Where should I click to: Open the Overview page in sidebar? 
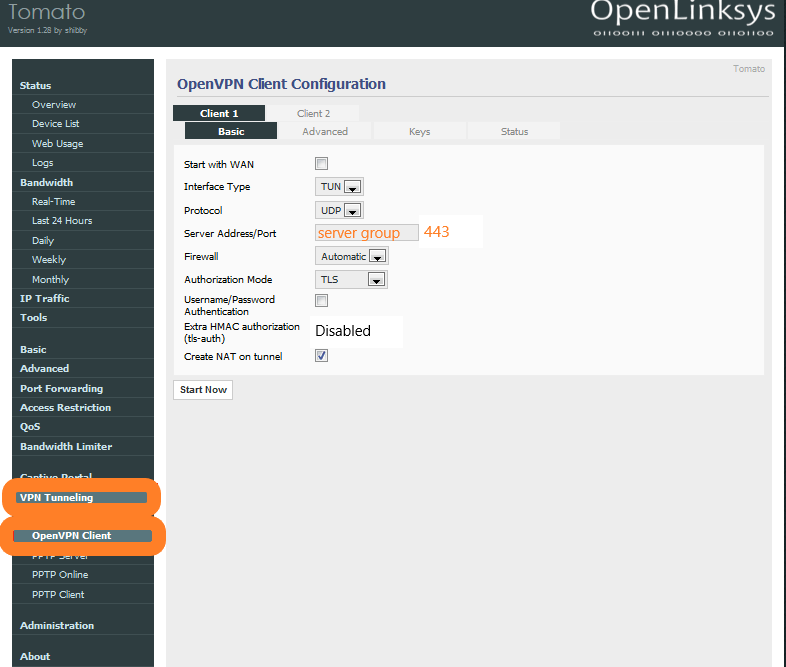point(54,105)
